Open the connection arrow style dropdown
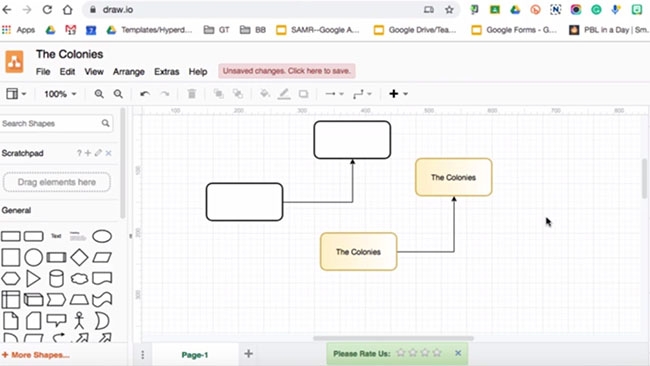Image resolution: width=650 pixels, height=366 pixels. 334,94
